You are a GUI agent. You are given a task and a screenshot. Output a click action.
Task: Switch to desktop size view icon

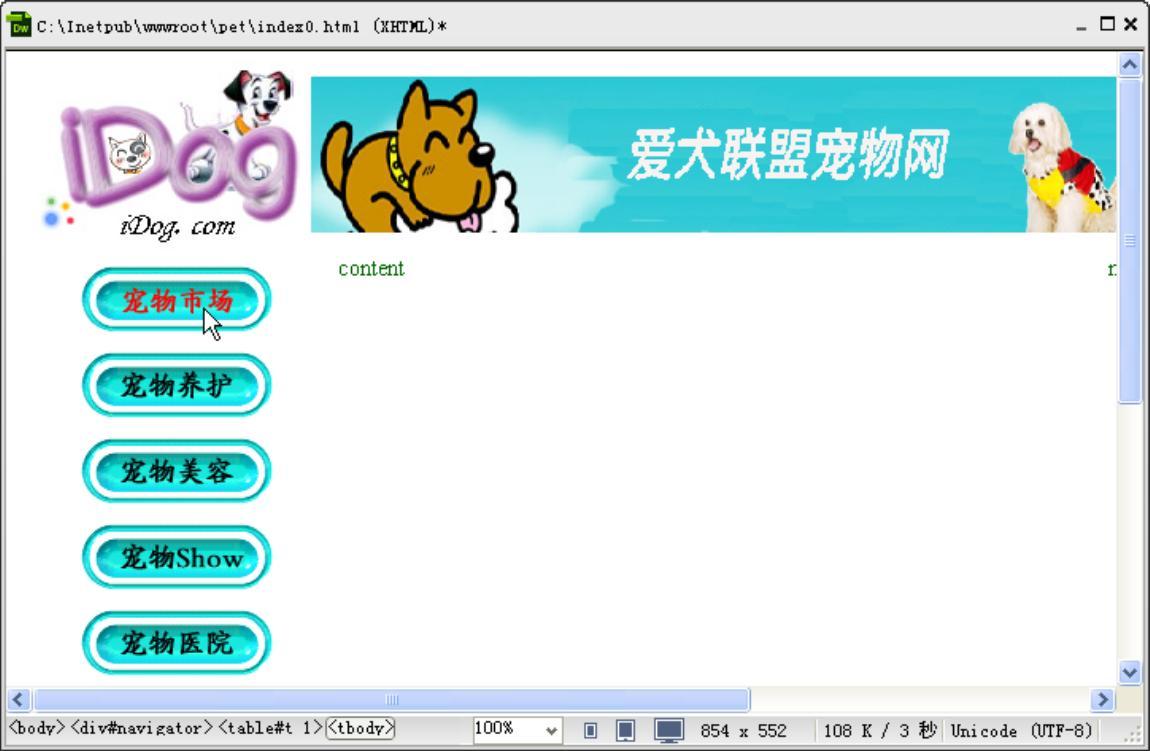click(x=669, y=730)
